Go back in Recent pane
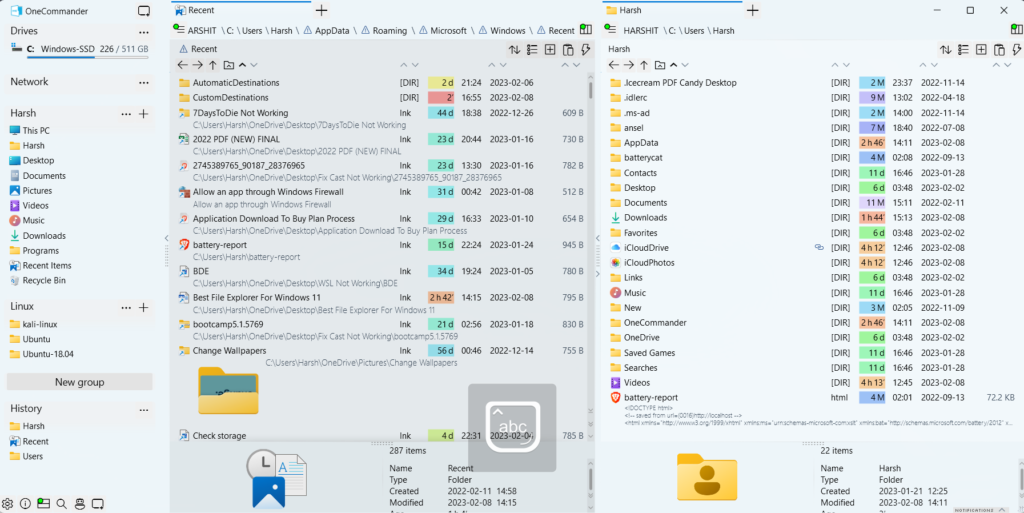Viewport: 1024px width, 513px height. pyautogui.click(x=182, y=65)
